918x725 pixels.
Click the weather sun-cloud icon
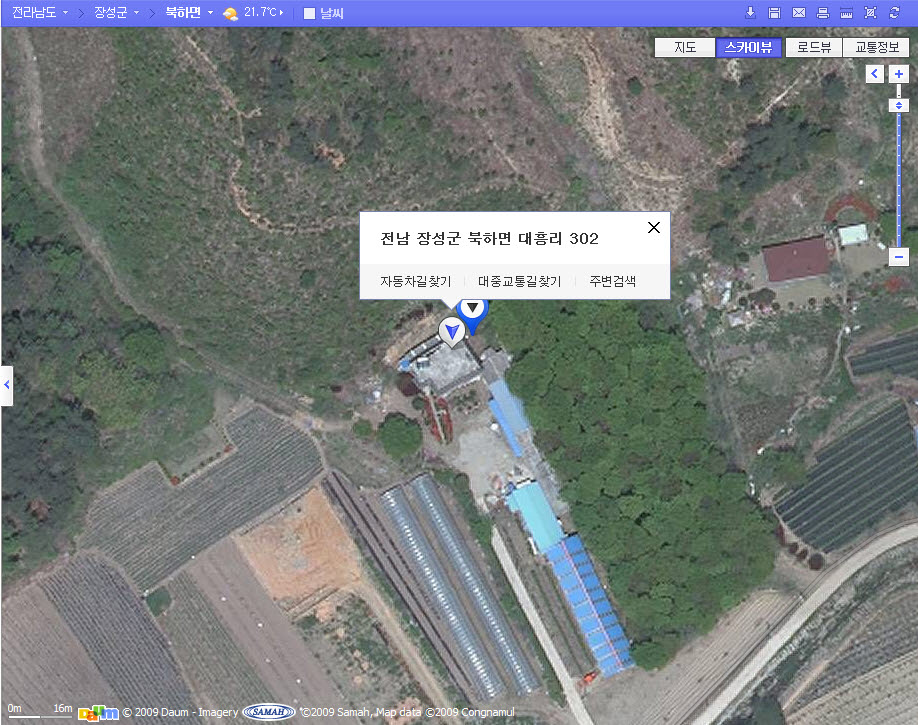point(231,13)
